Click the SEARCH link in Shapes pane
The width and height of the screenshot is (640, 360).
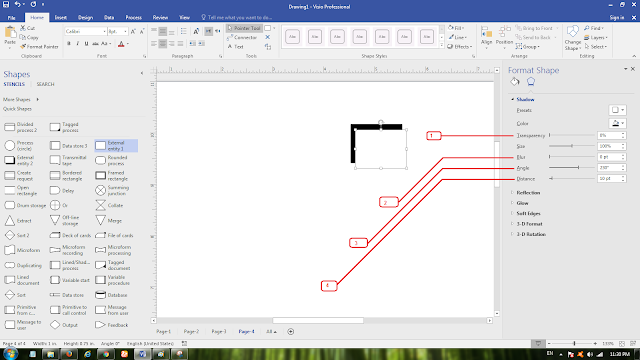tap(45, 84)
